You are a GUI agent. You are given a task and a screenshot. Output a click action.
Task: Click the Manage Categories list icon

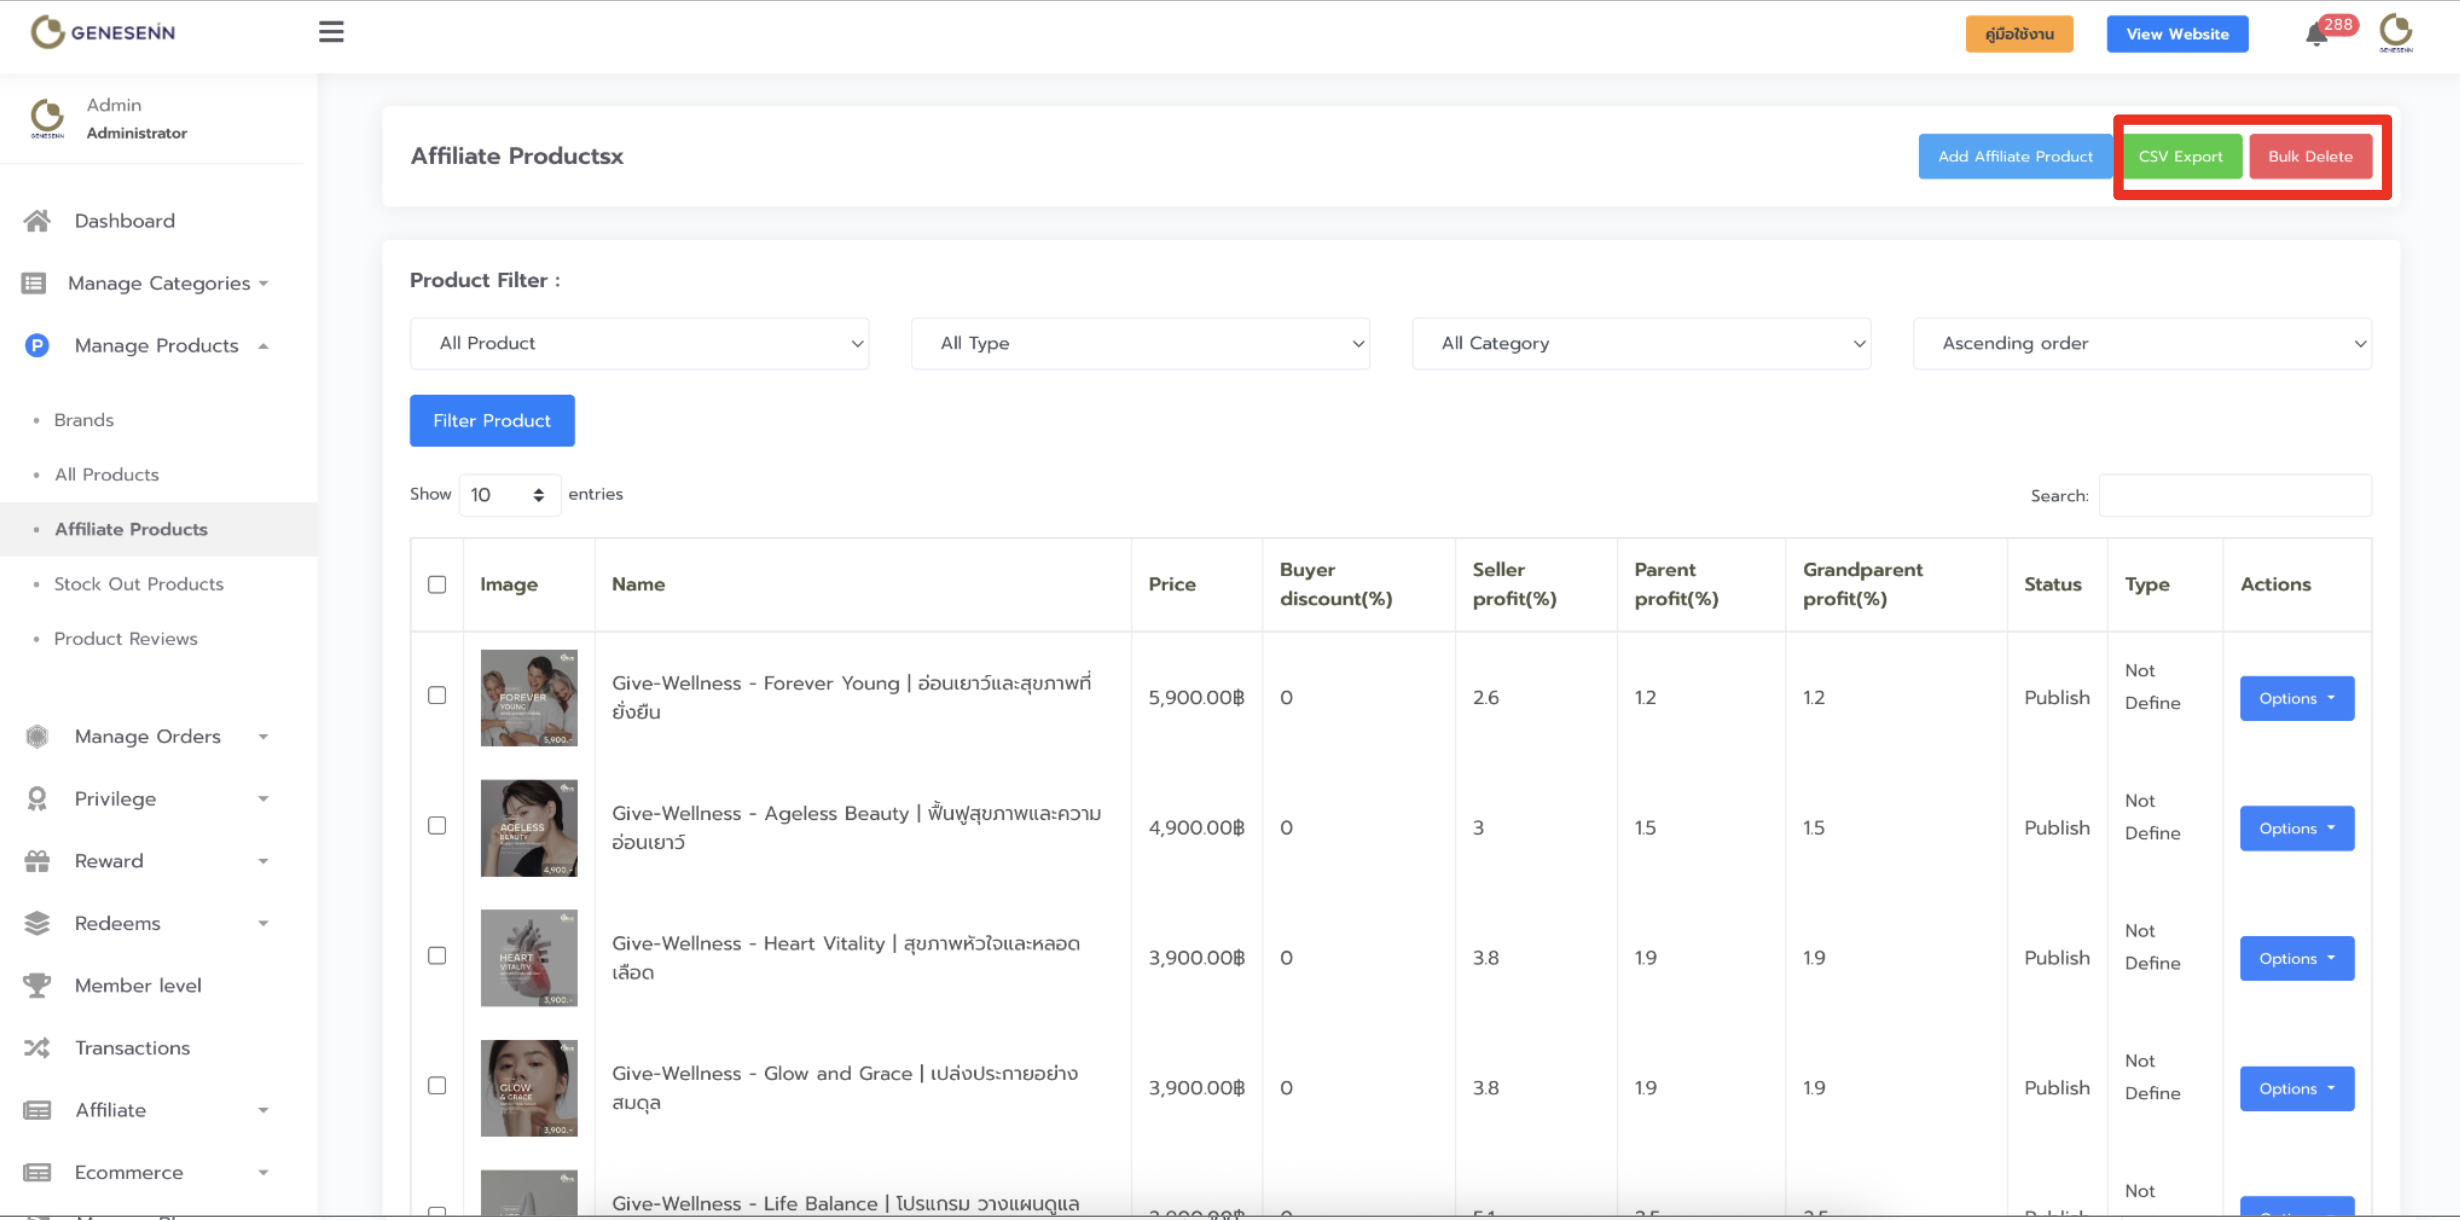click(34, 283)
